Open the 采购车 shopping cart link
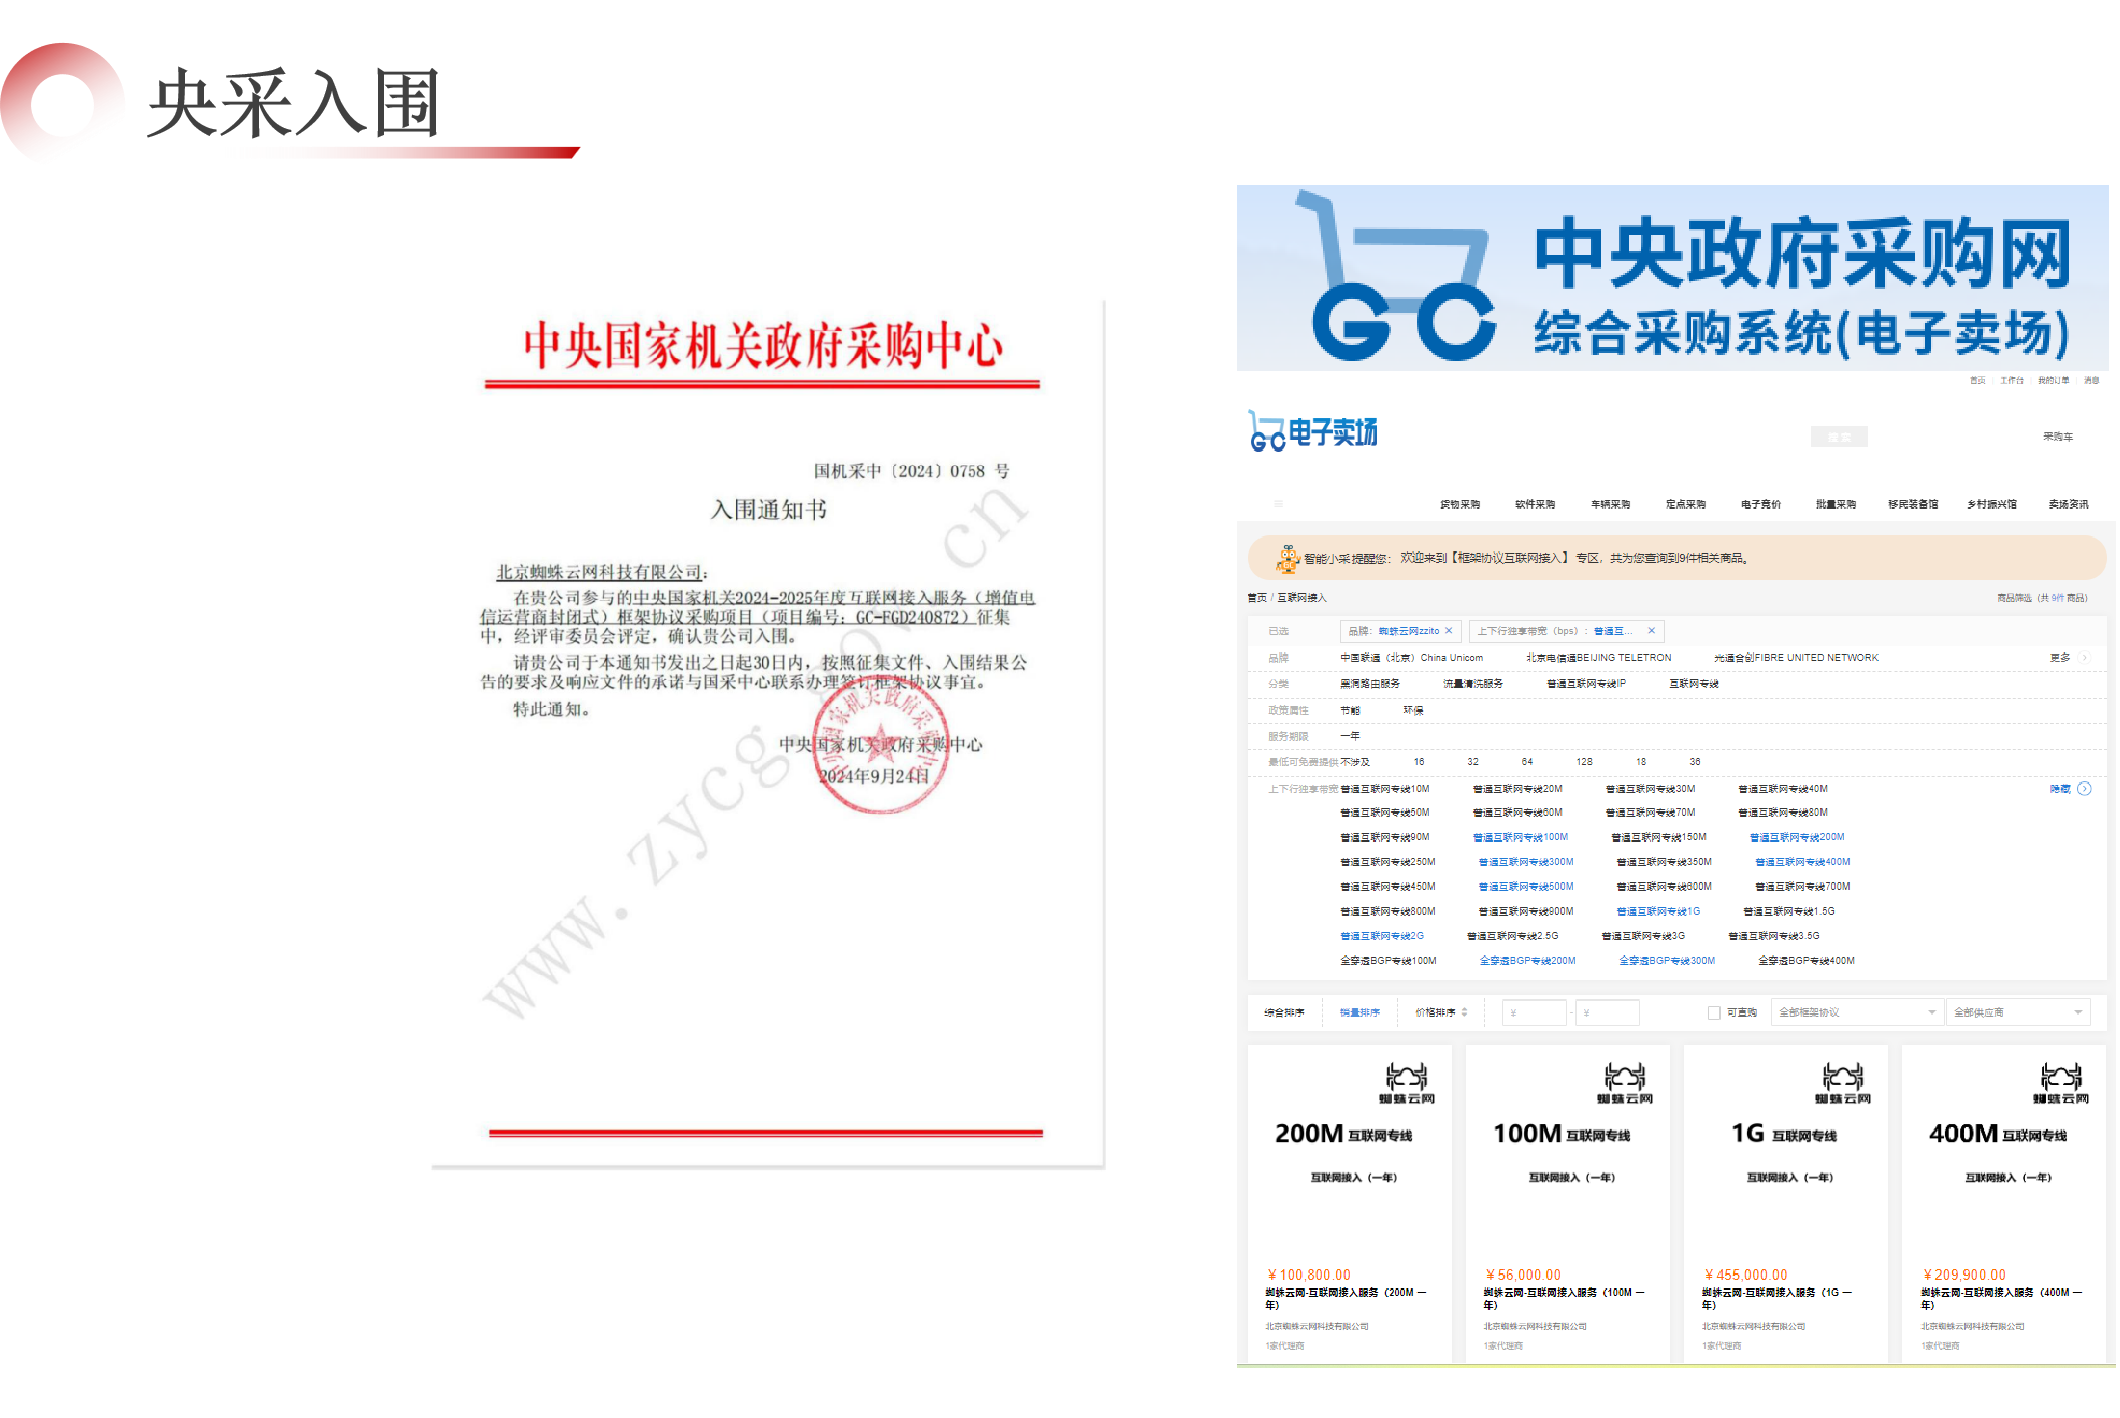Viewport: 2120px width, 1418px height. pyautogui.click(x=2057, y=437)
